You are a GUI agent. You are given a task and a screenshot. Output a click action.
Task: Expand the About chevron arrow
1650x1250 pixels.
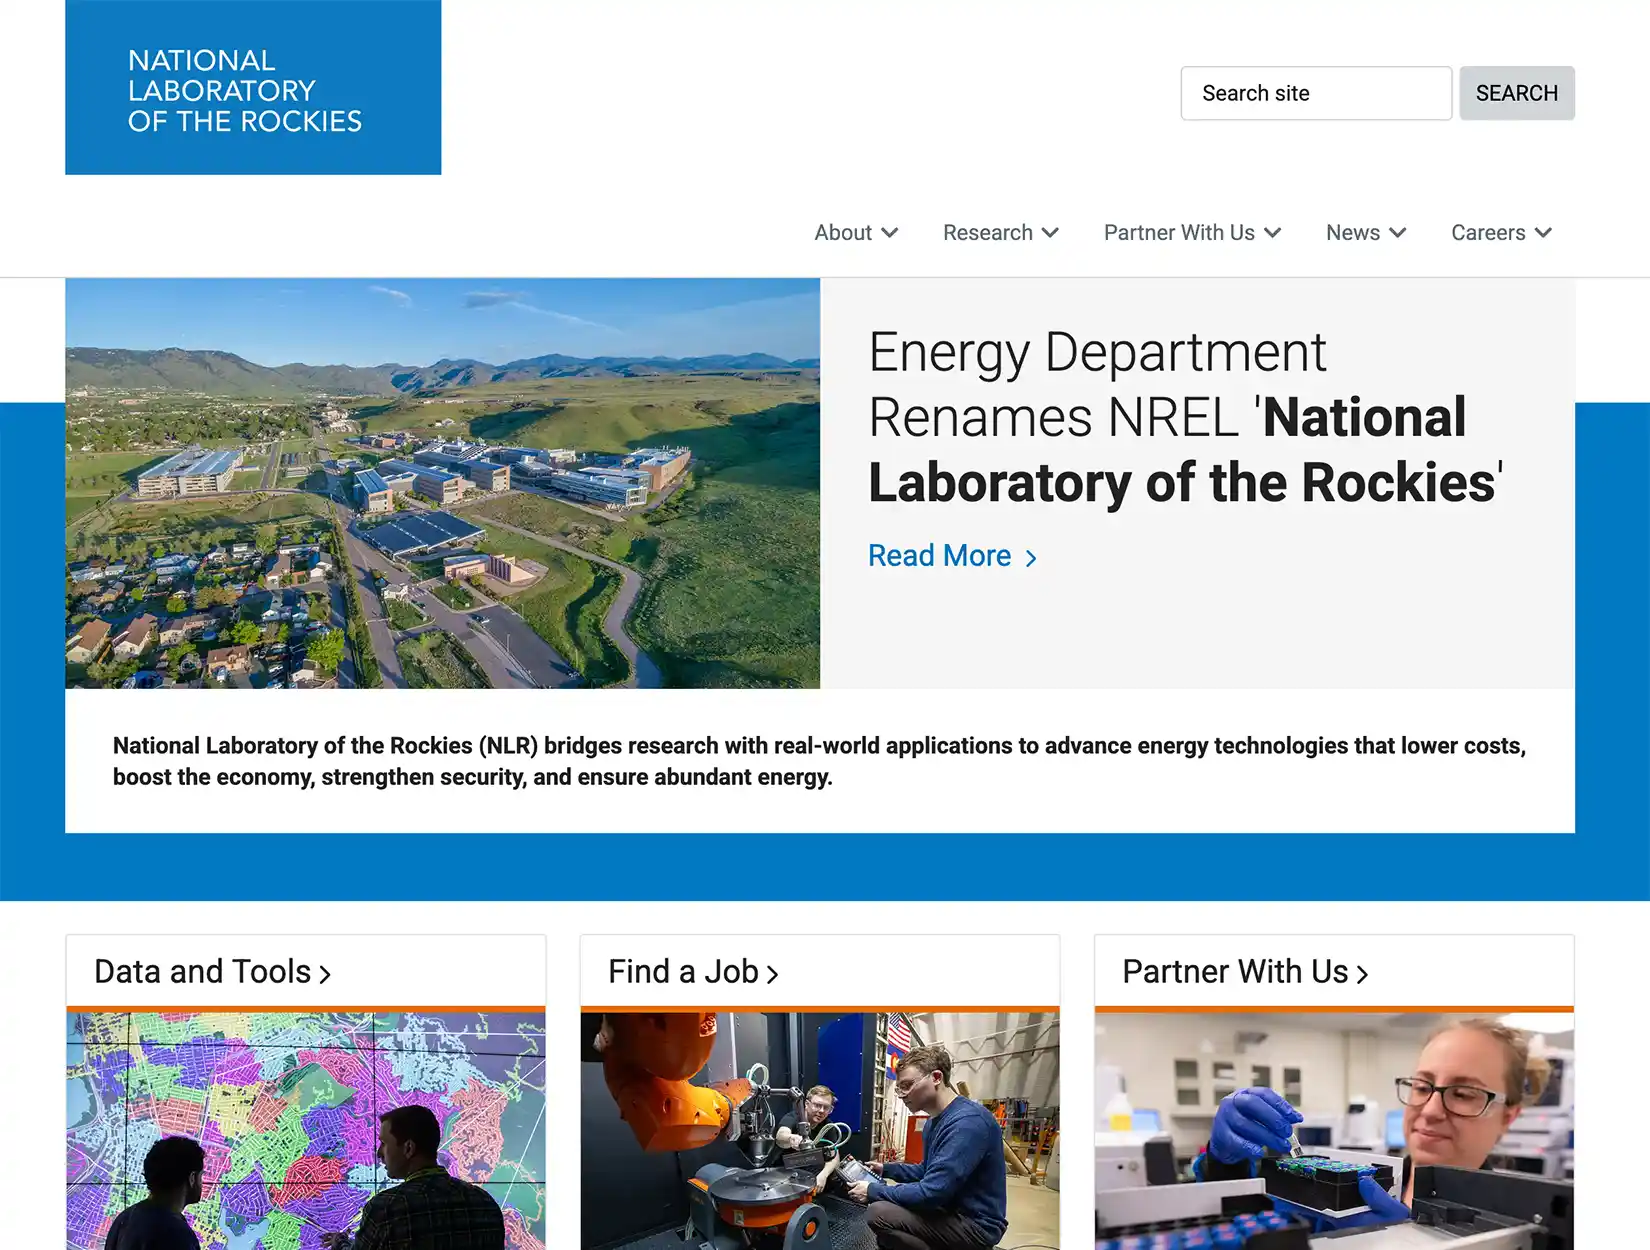(889, 233)
